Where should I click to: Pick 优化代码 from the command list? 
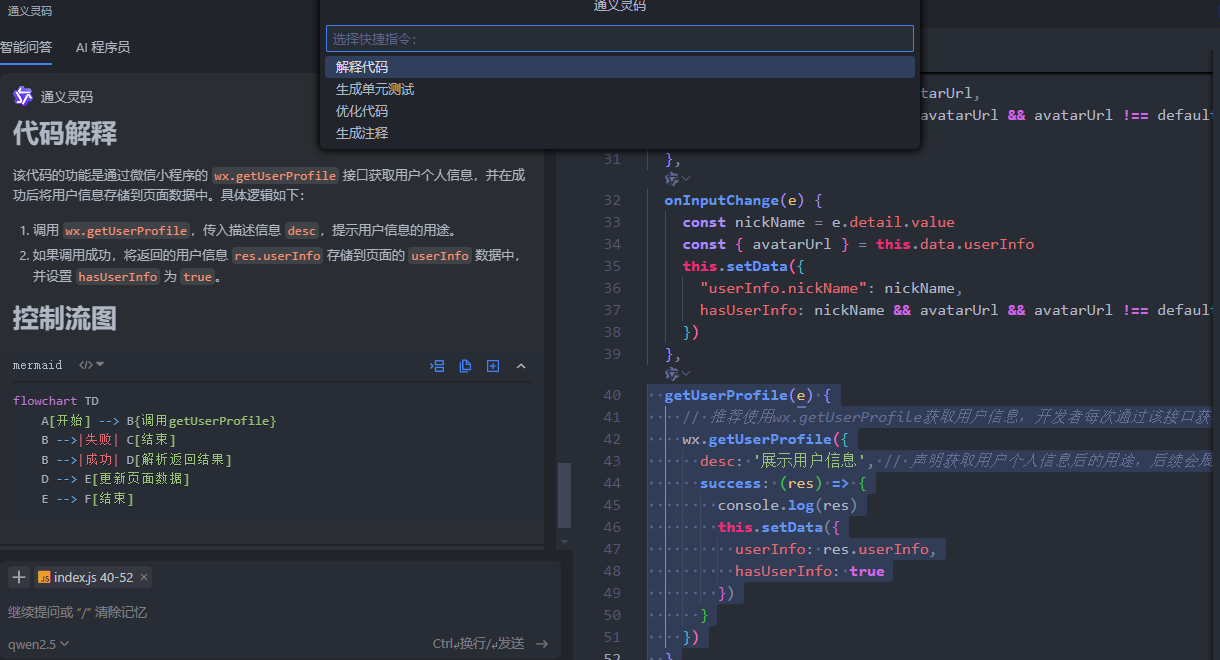pos(620,111)
